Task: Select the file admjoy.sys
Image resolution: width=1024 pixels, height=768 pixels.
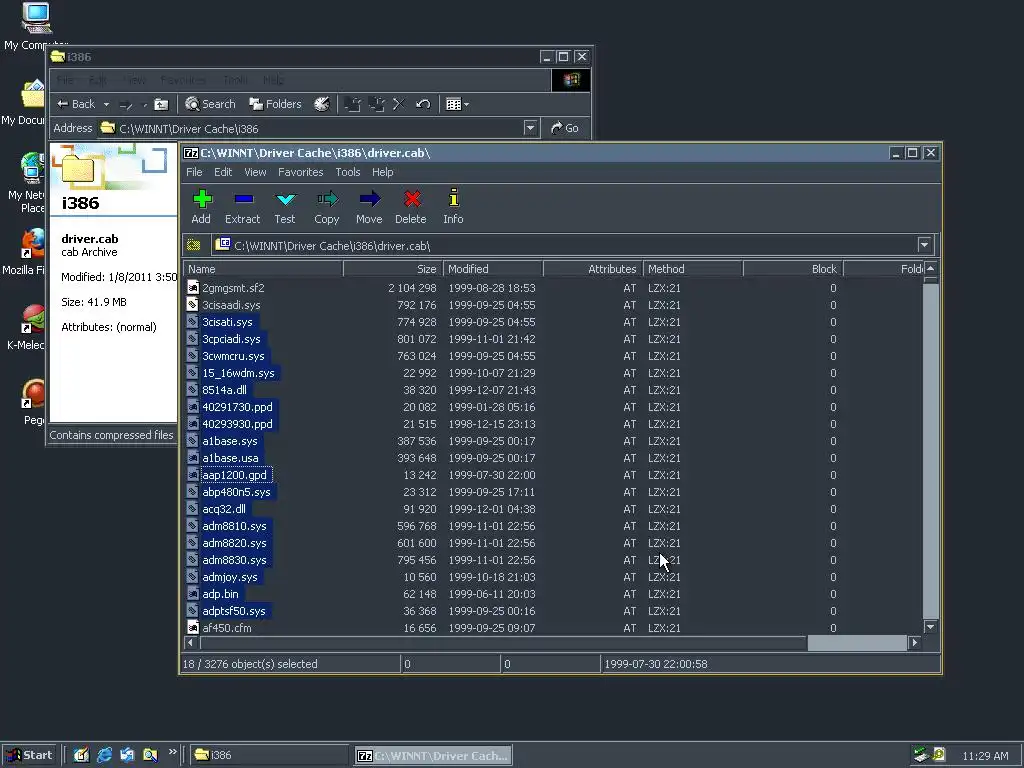Action: [230, 577]
